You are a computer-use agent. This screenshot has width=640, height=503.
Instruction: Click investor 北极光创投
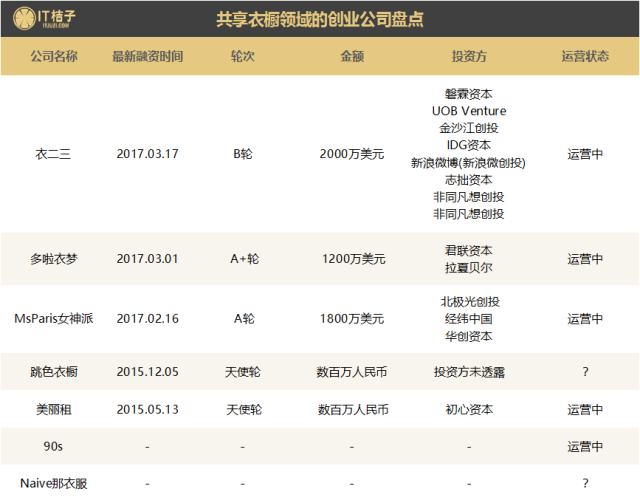(470, 302)
